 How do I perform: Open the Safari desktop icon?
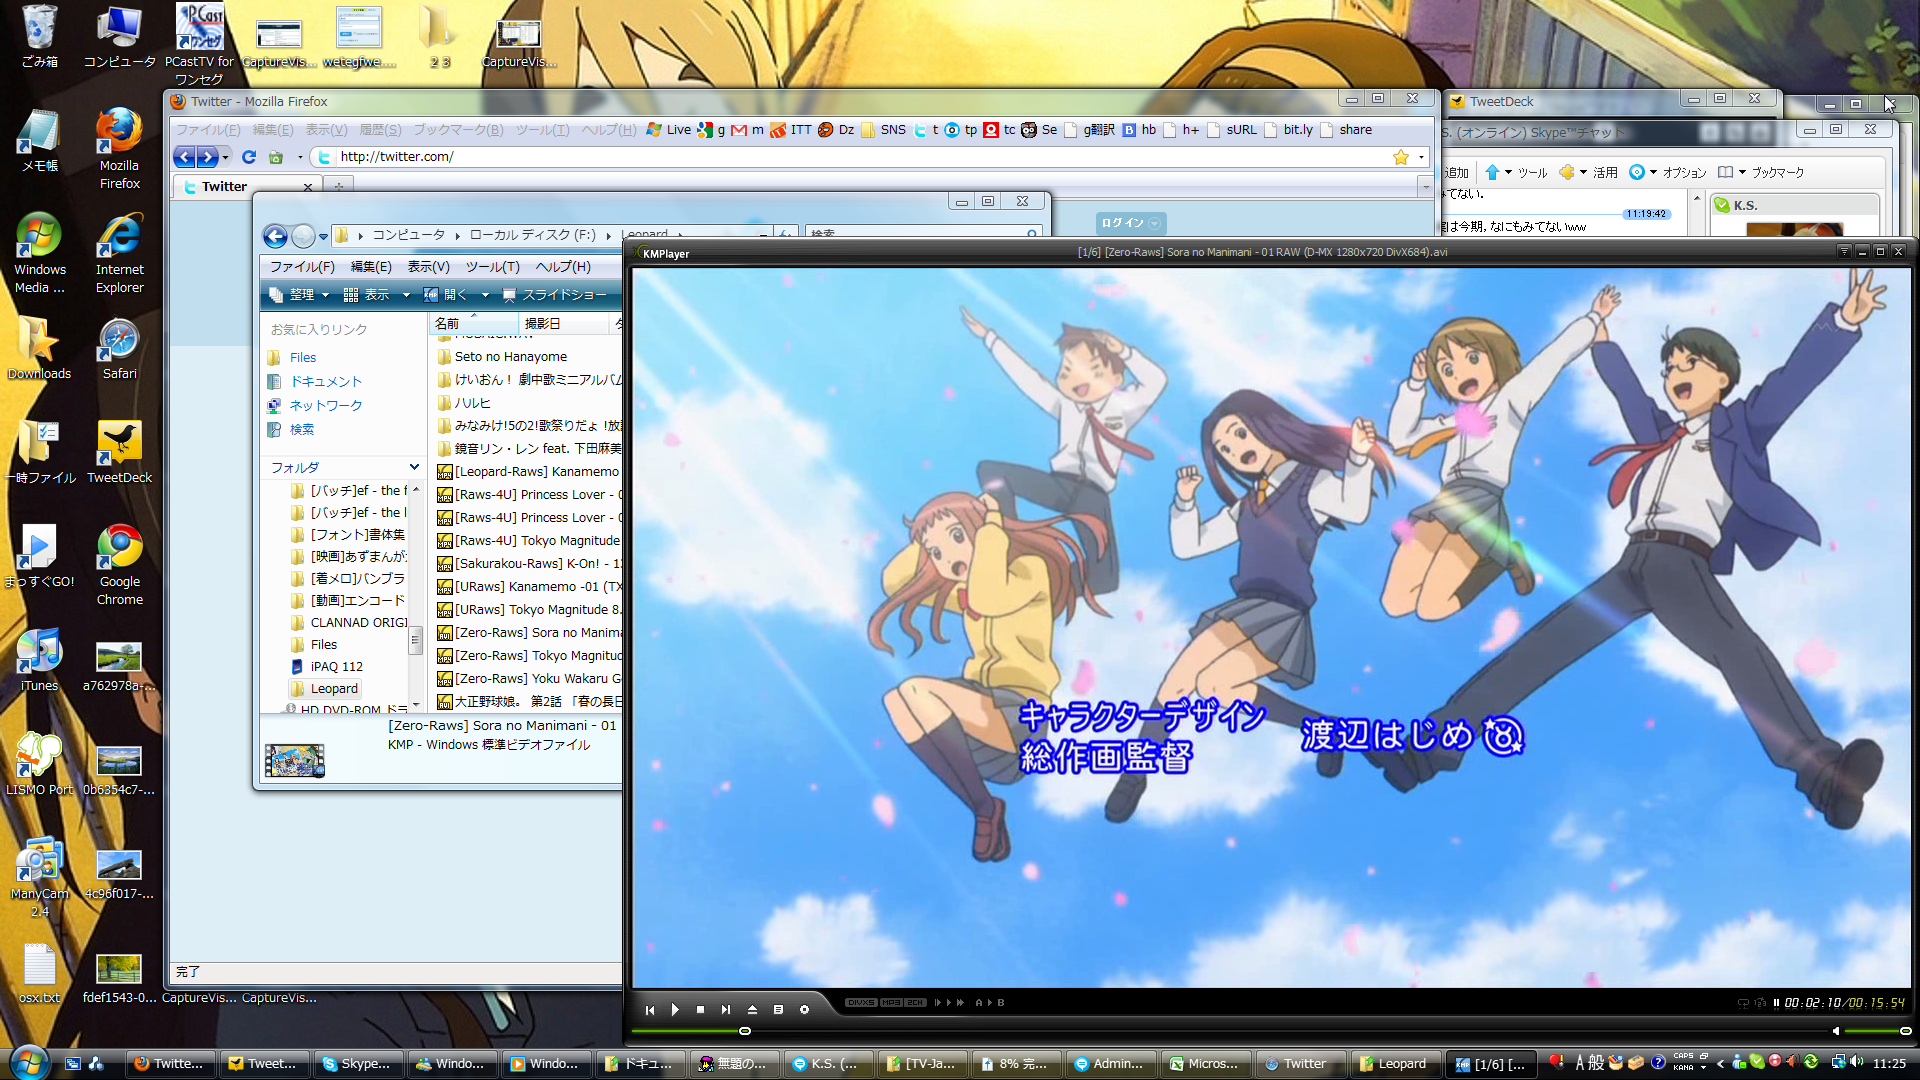pos(119,348)
